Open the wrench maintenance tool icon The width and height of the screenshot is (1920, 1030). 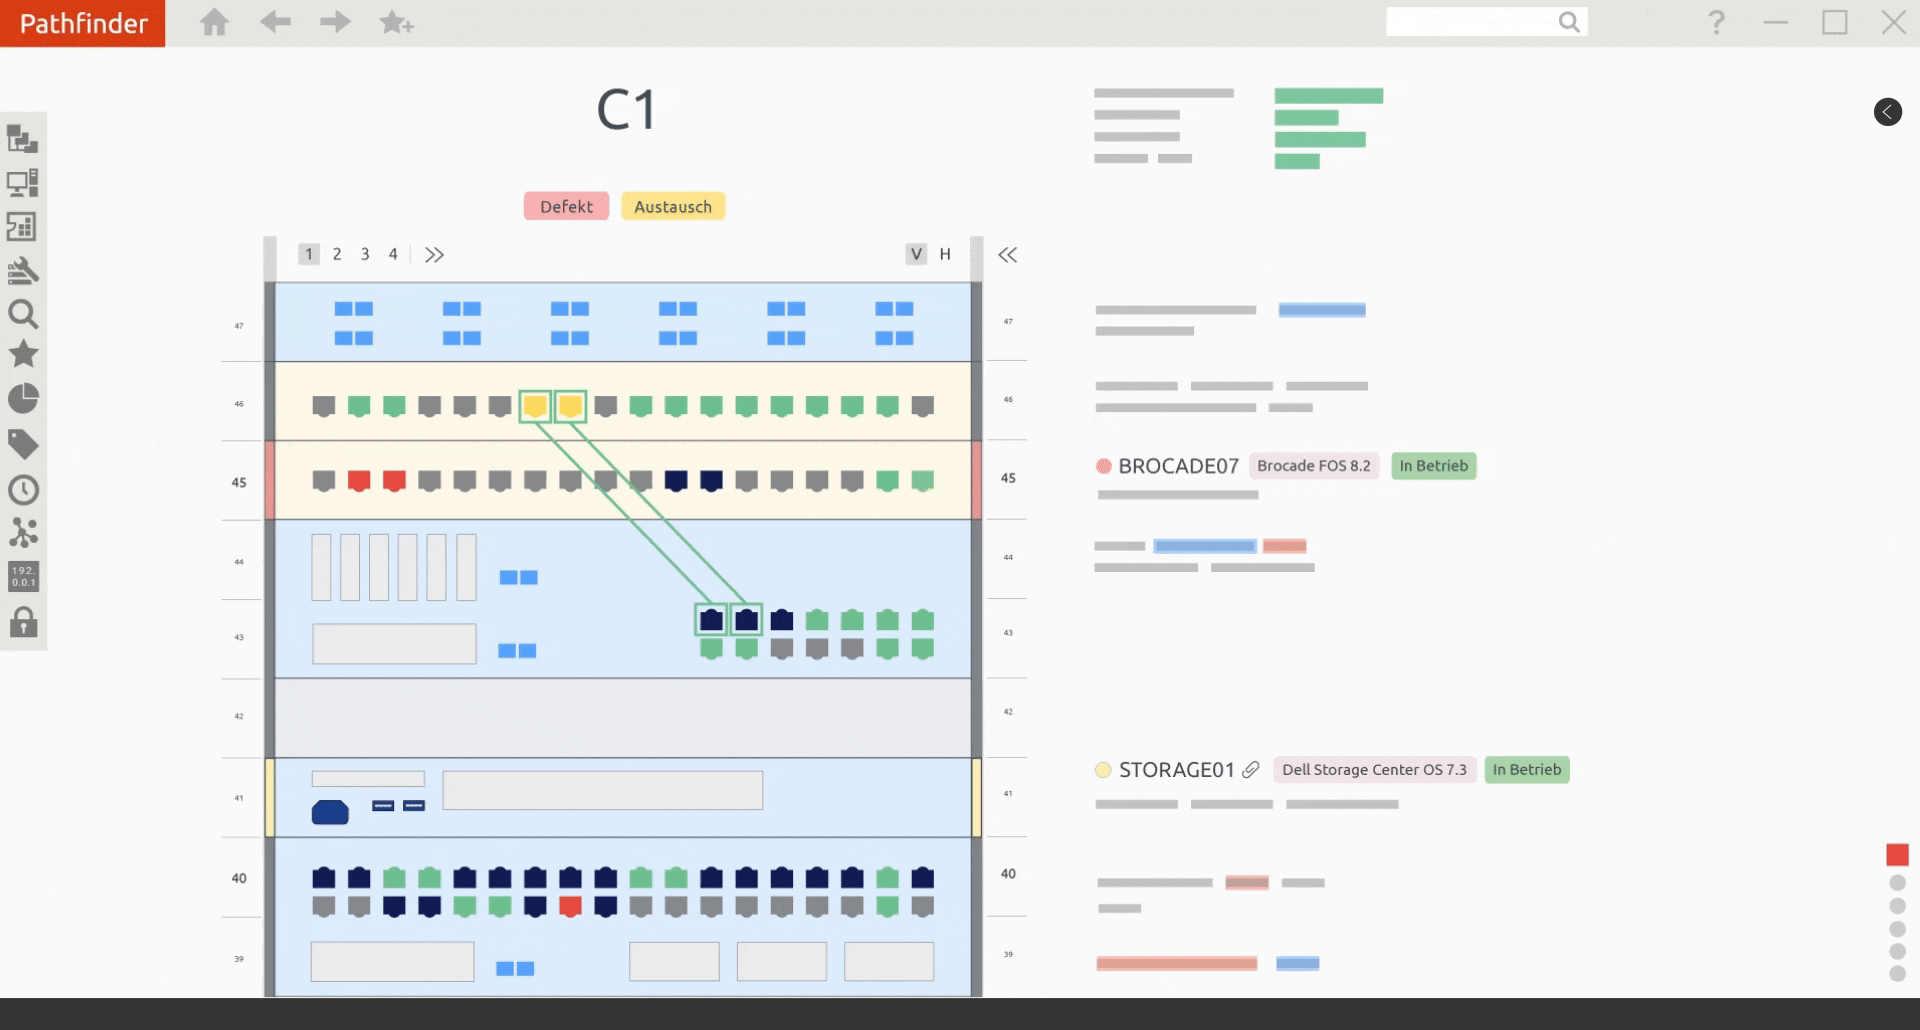[x=23, y=271]
